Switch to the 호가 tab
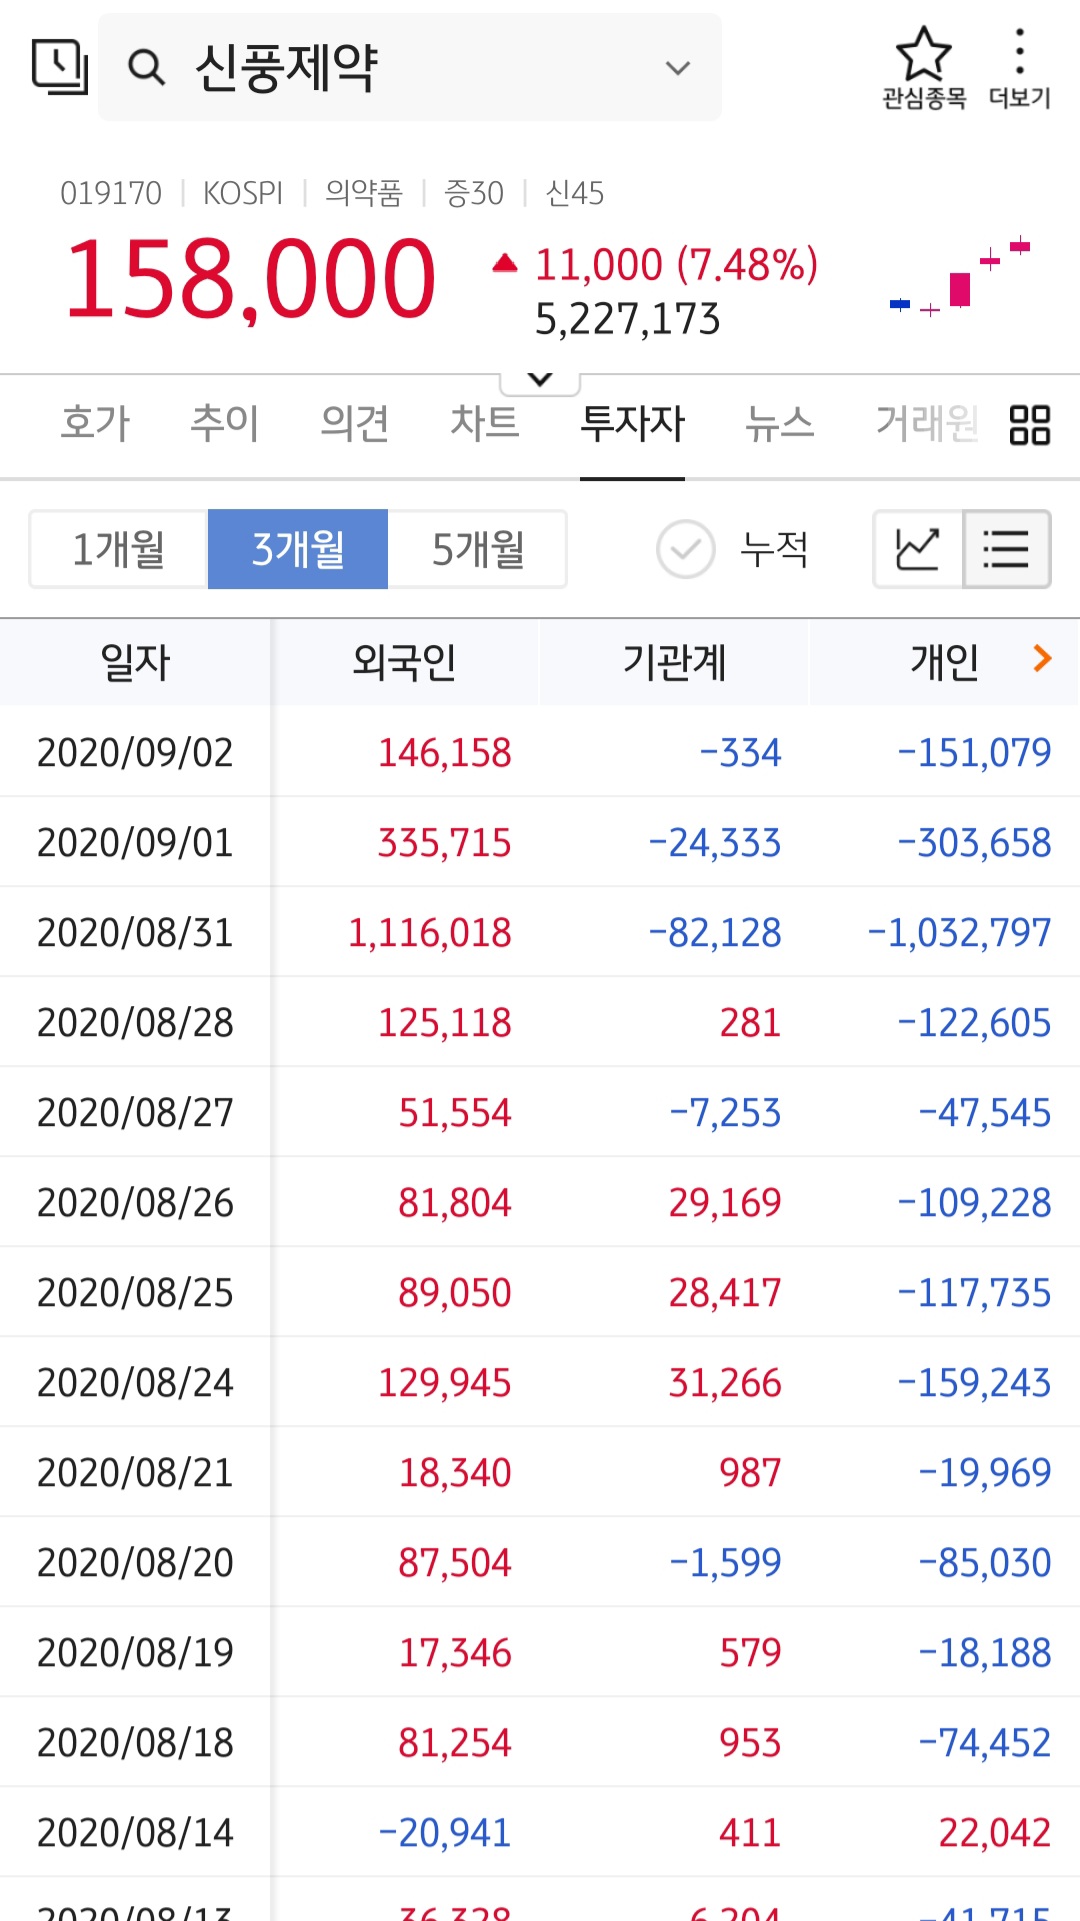This screenshot has width=1080, height=1921. pos(95,423)
